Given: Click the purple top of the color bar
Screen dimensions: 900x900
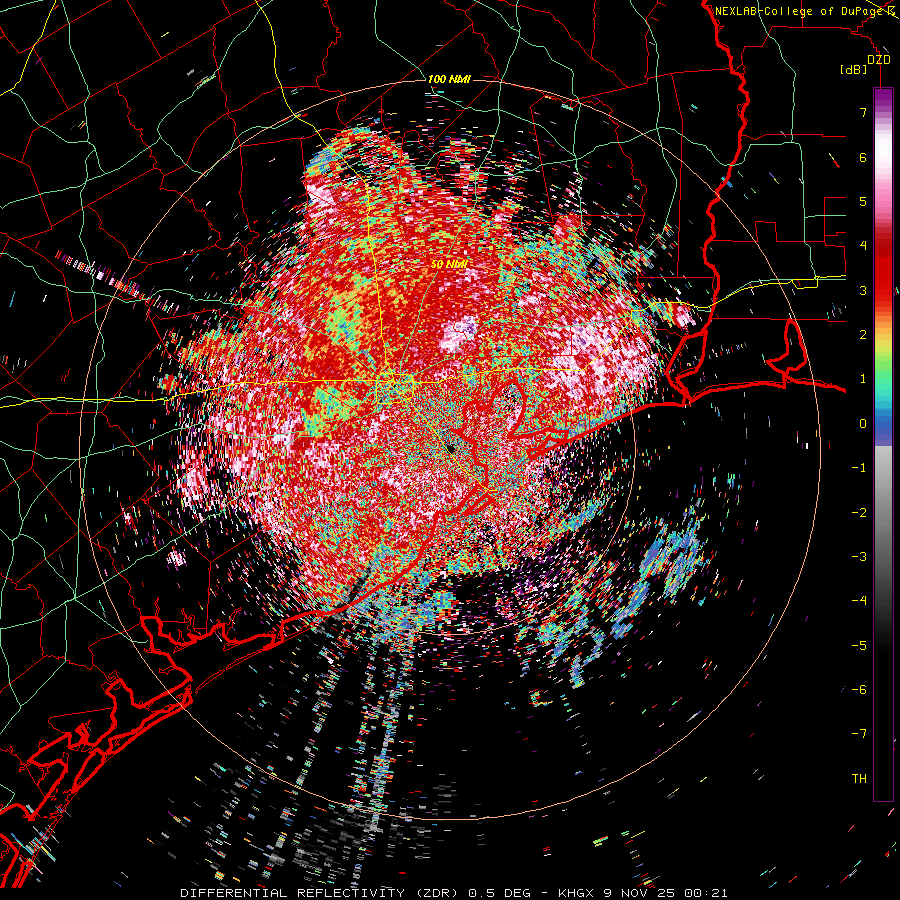Looking at the screenshot, I should click(x=883, y=99).
